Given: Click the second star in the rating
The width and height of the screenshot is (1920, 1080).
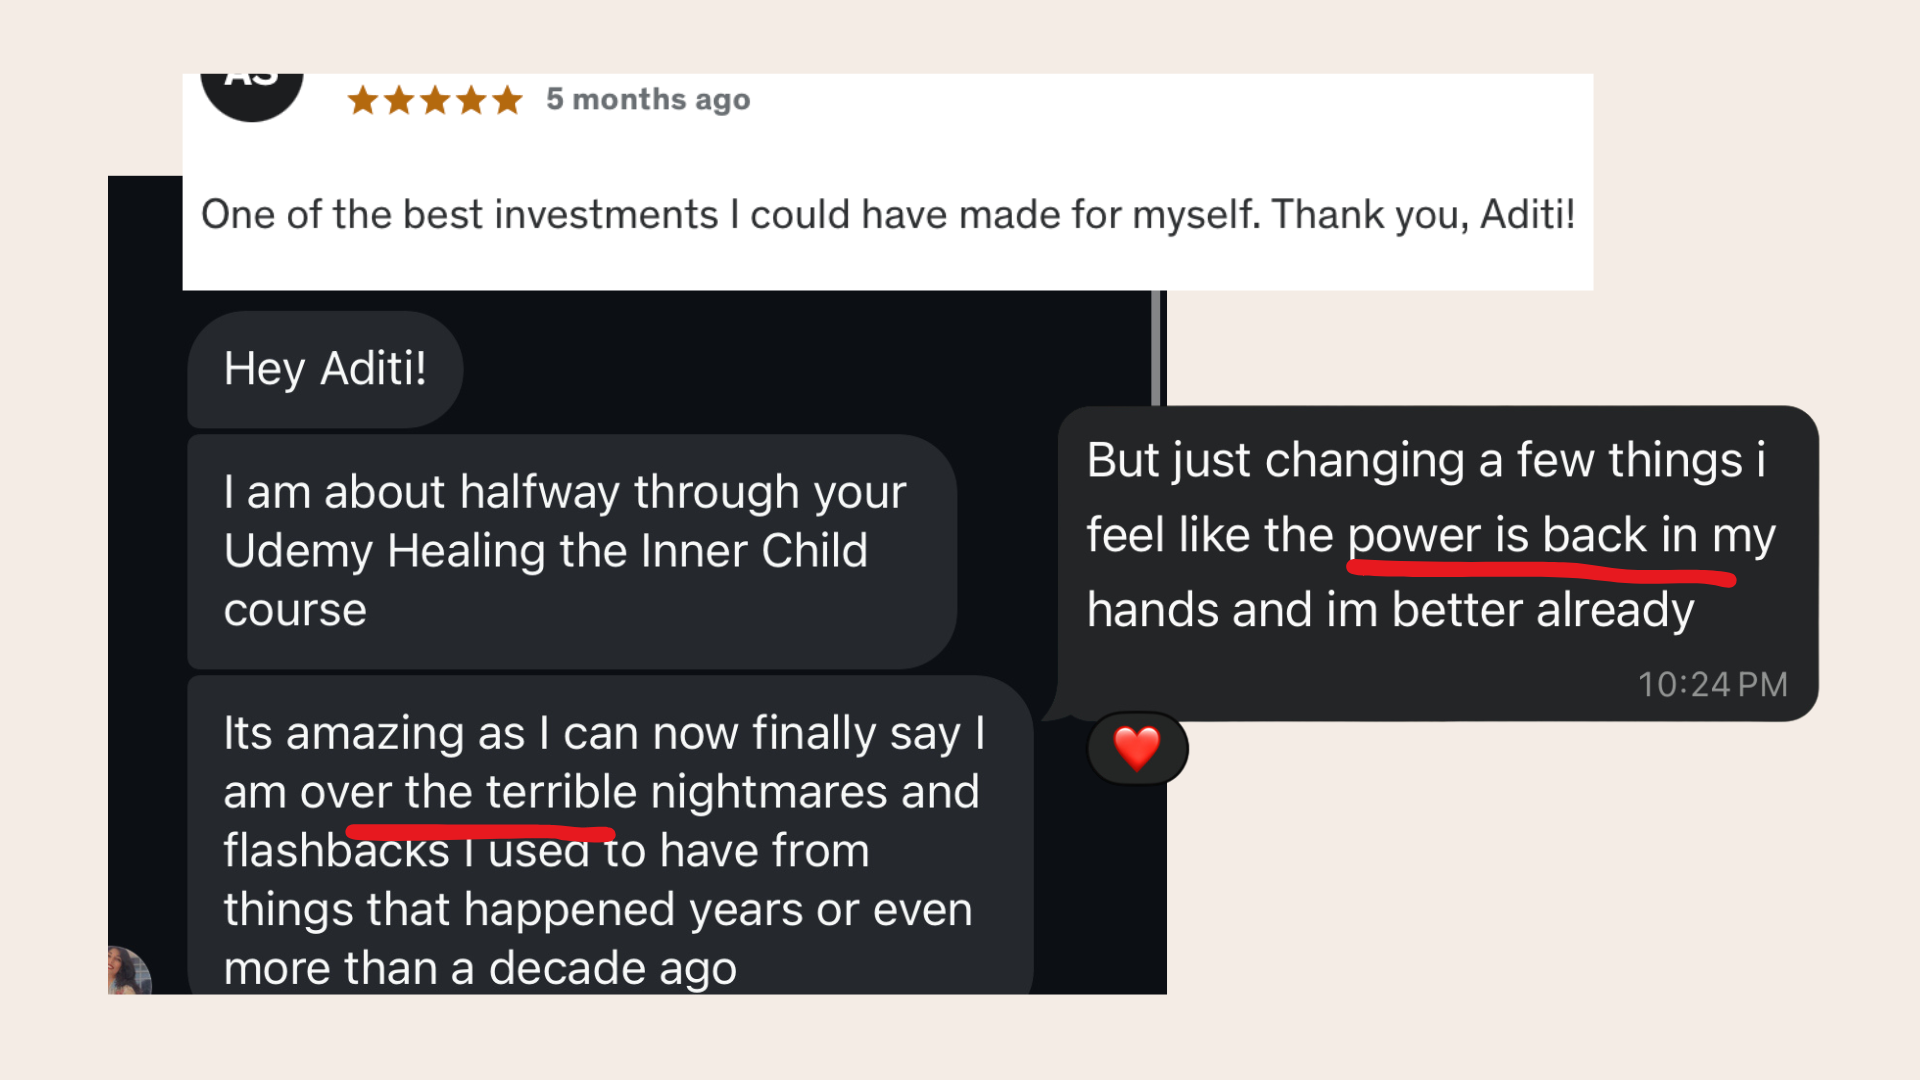Looking at the screenshot, I should 399,100.
